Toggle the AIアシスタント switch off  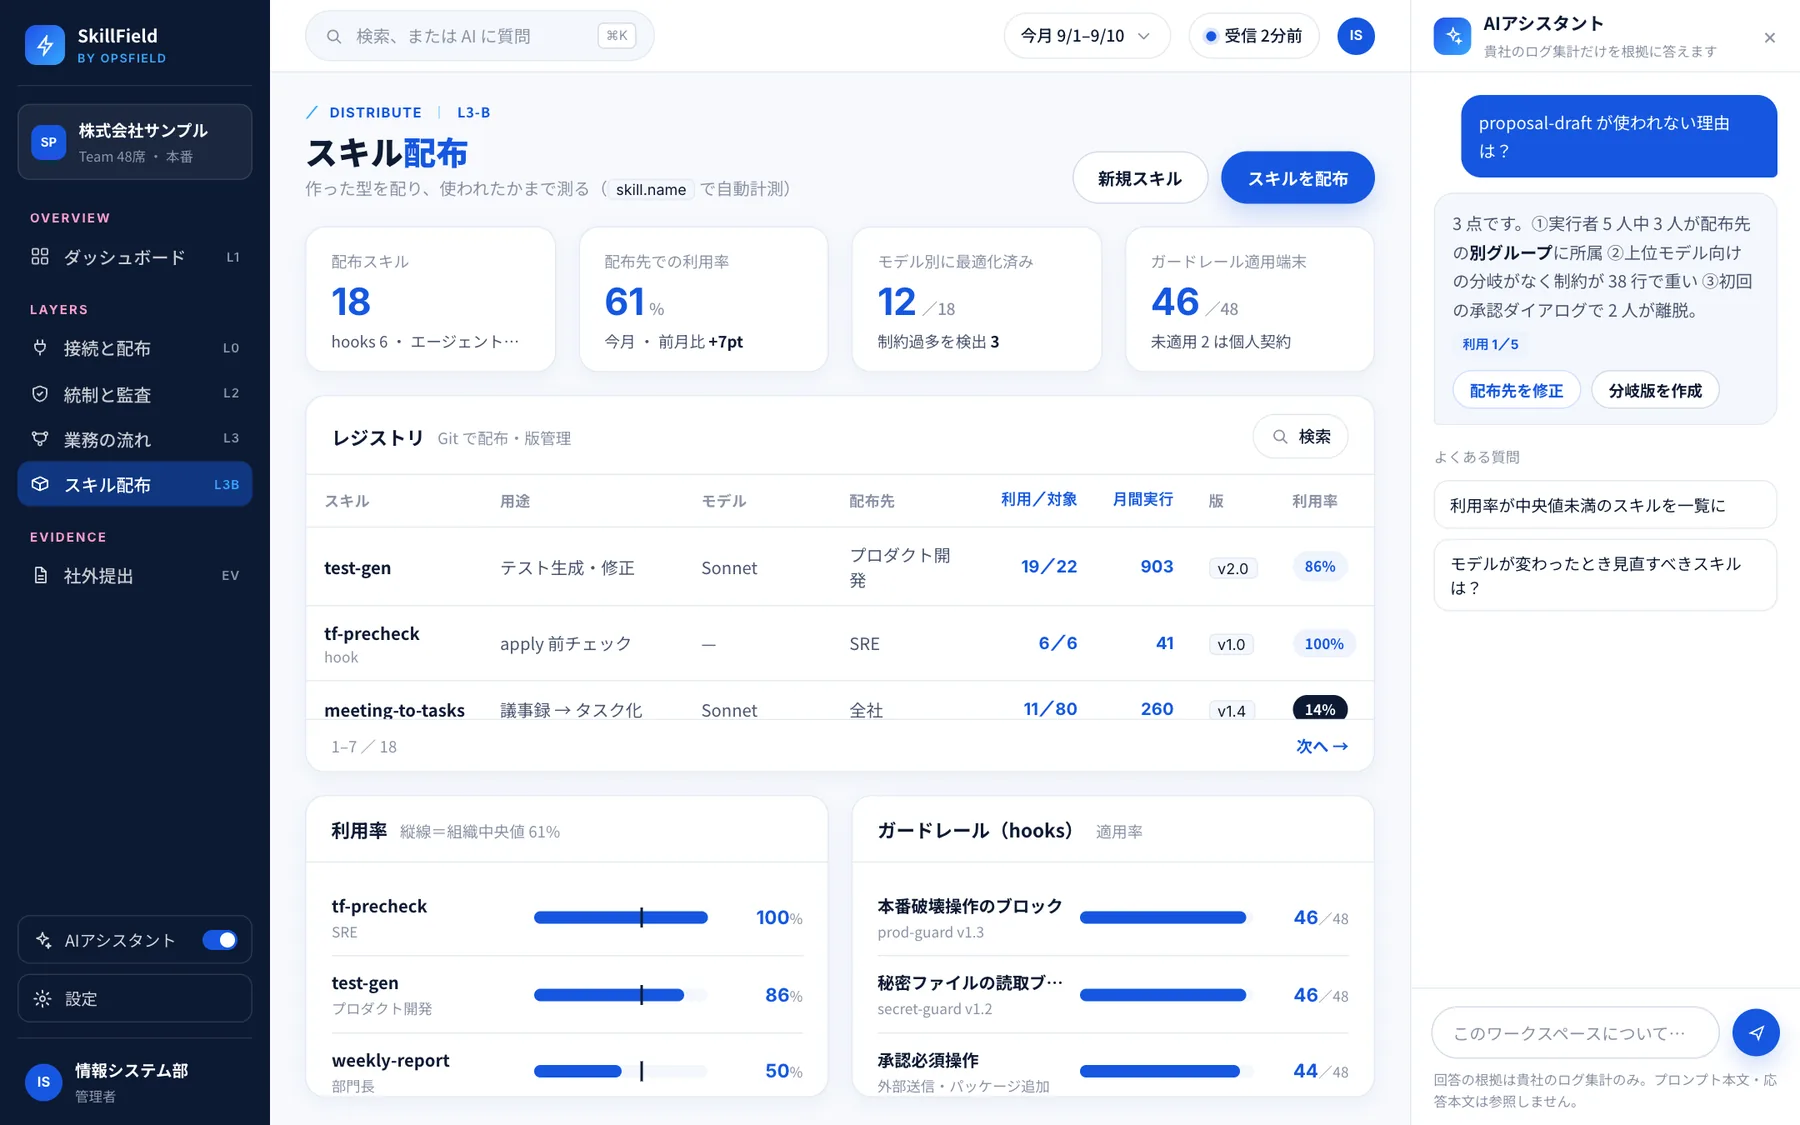[x=220, y=940]
